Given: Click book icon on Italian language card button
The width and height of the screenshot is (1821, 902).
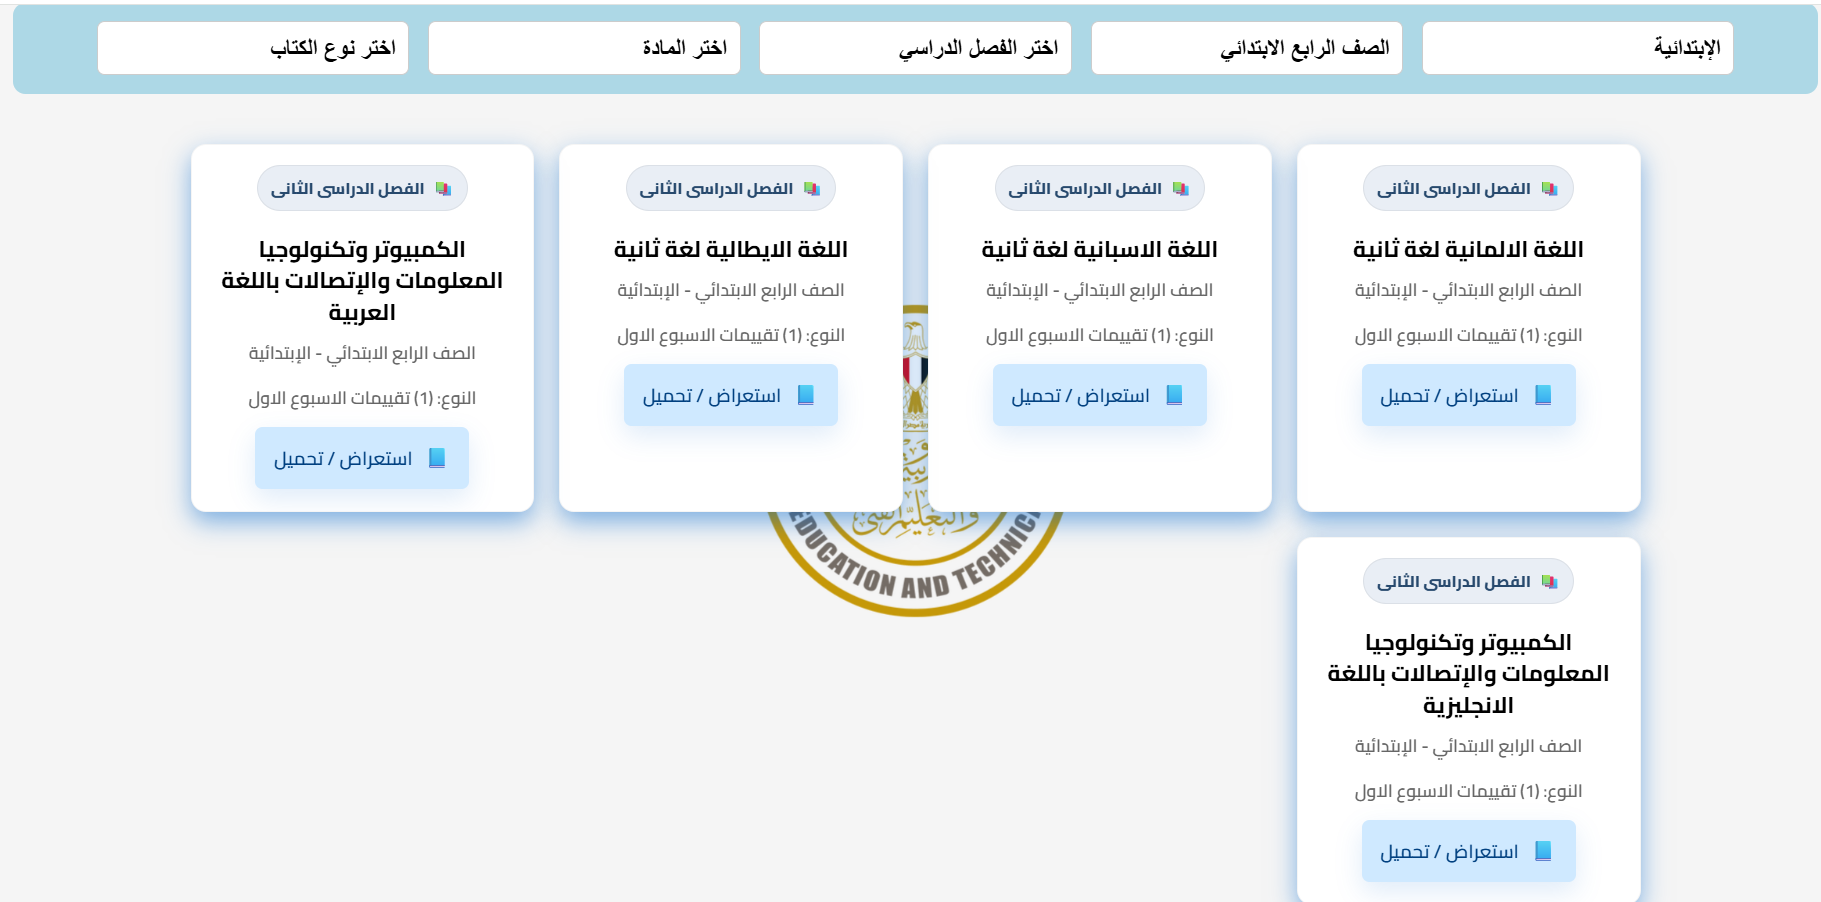Looking at the screenshot, I should tap(805, 395).
